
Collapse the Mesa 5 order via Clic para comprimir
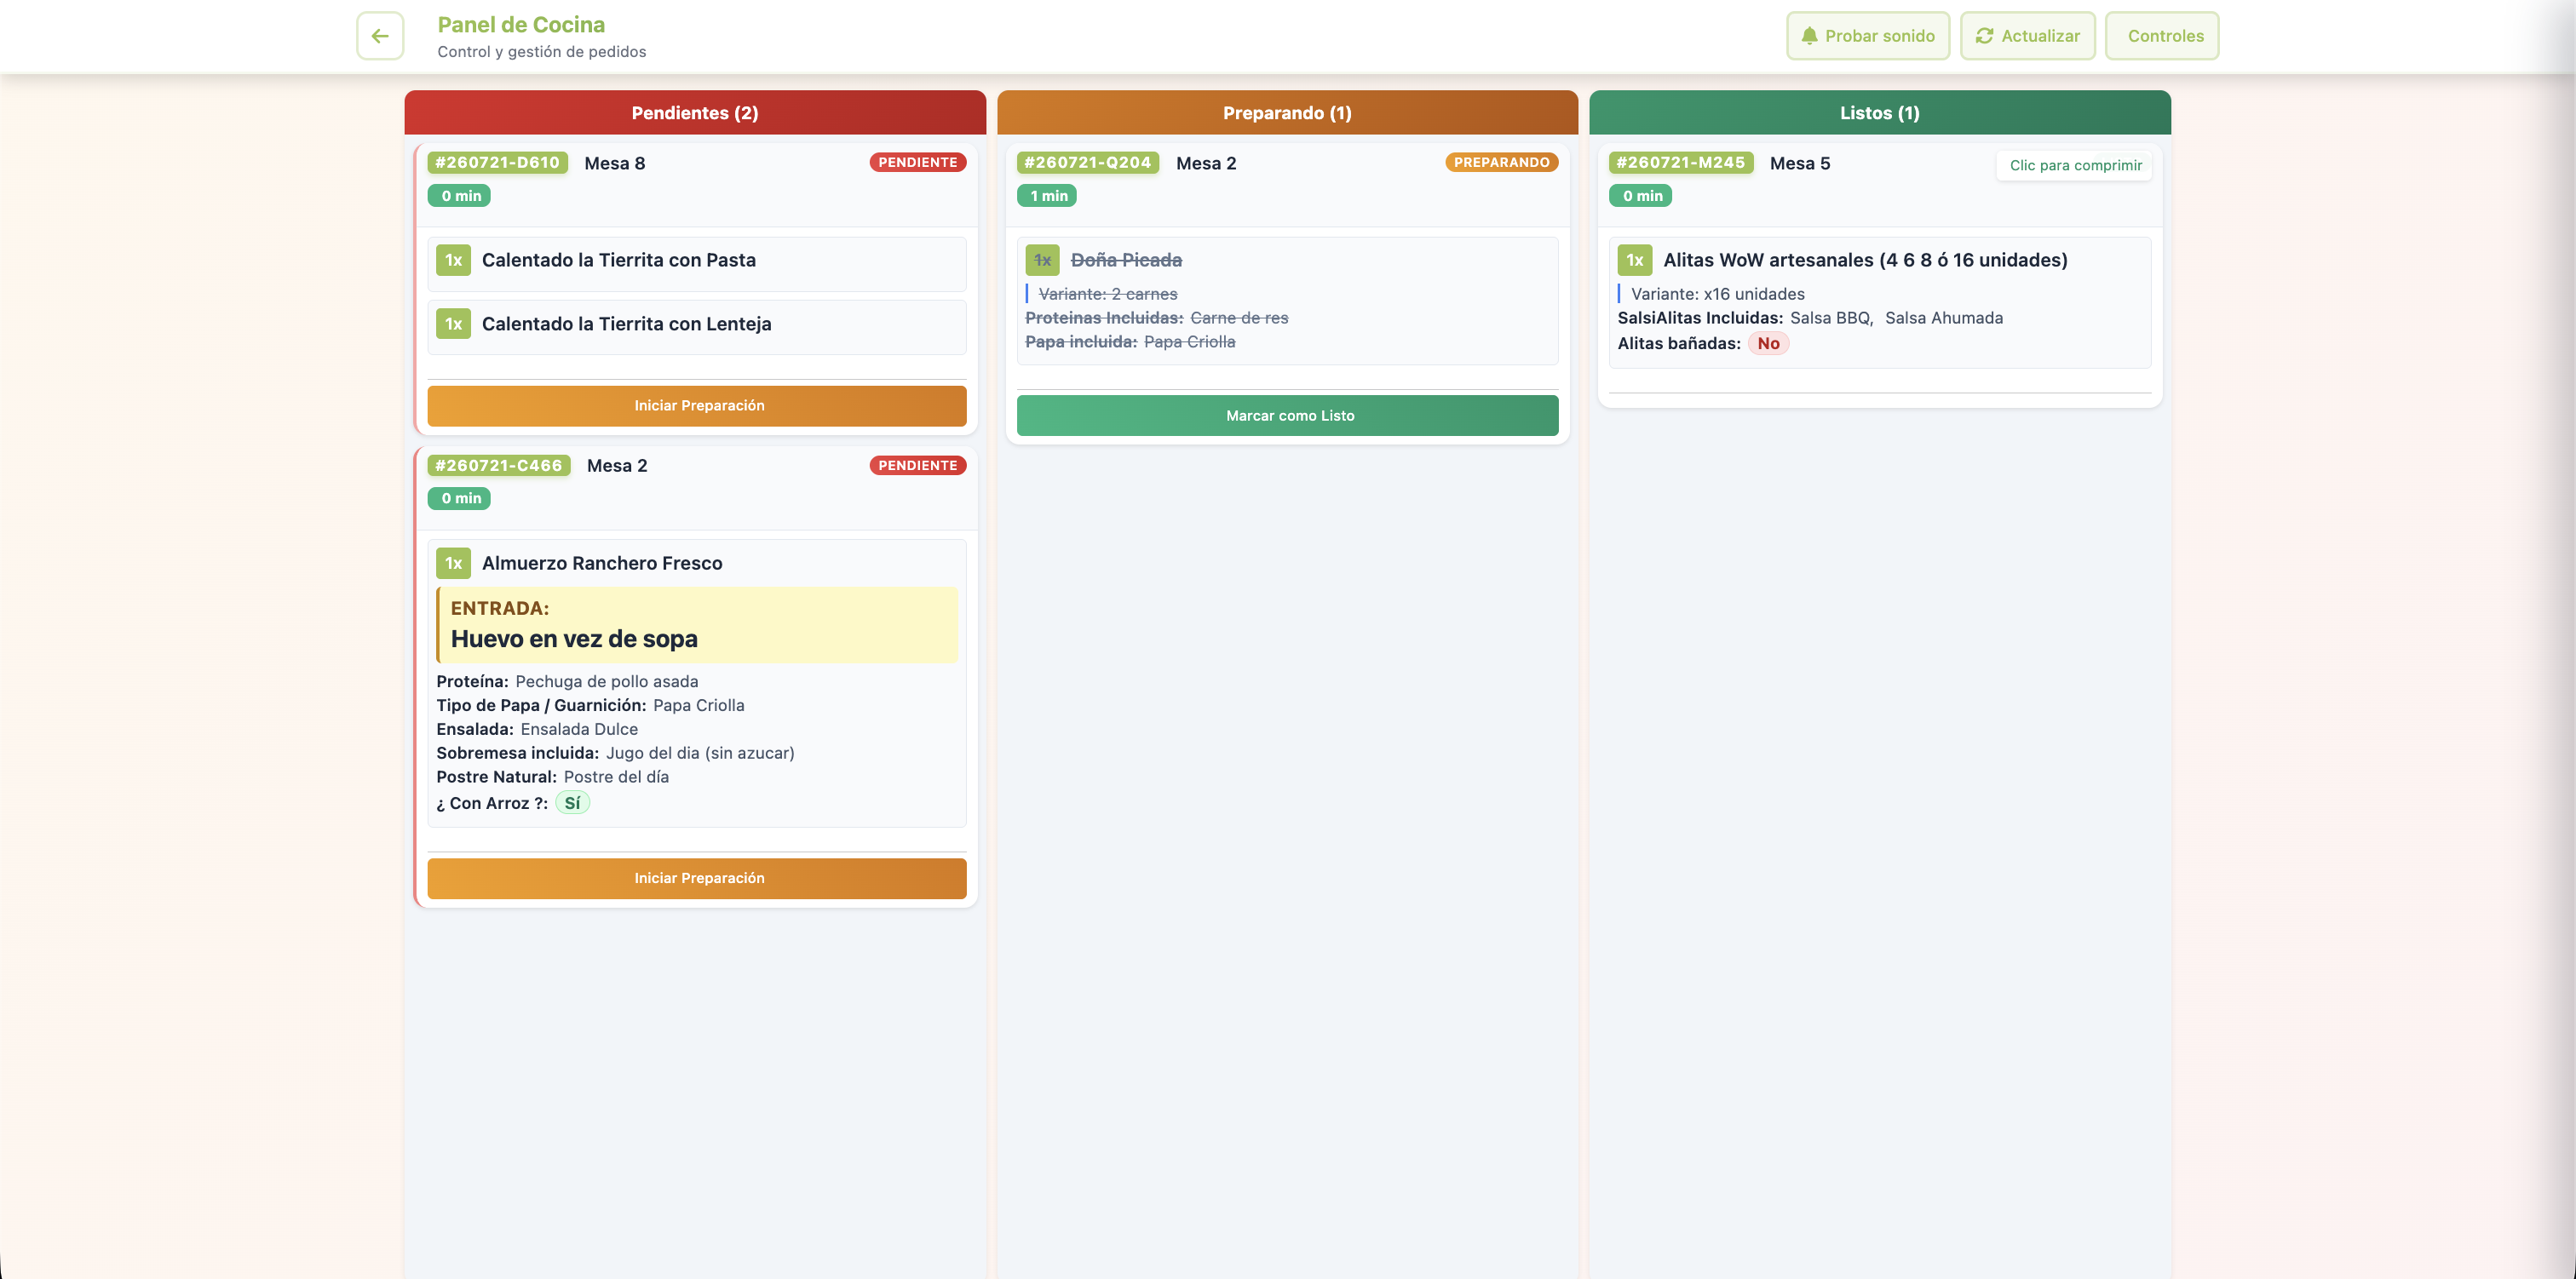coord(2075,165)
